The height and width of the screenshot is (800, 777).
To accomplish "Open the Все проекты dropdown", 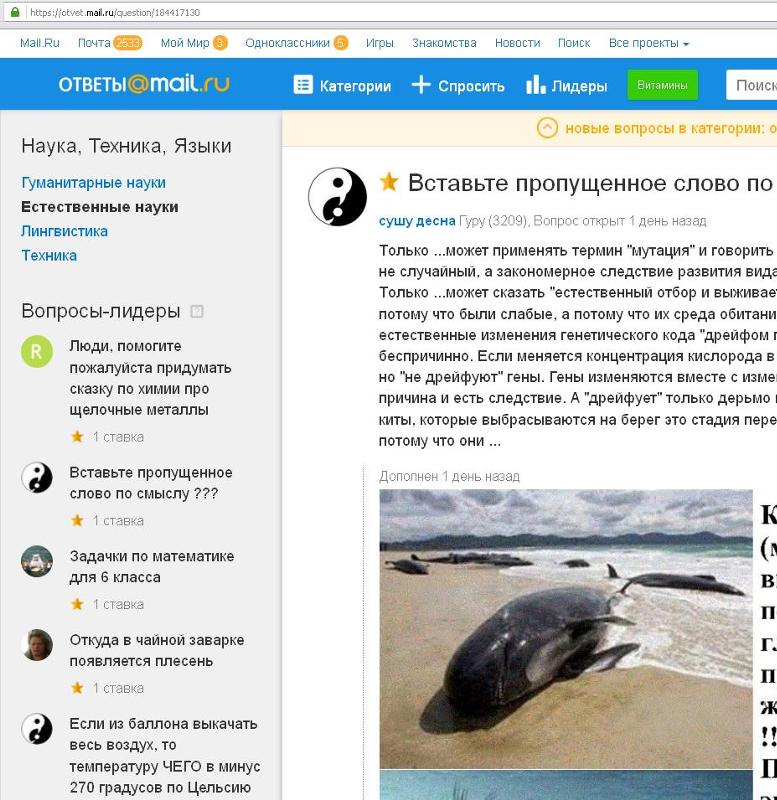I will tap(648, 43).
